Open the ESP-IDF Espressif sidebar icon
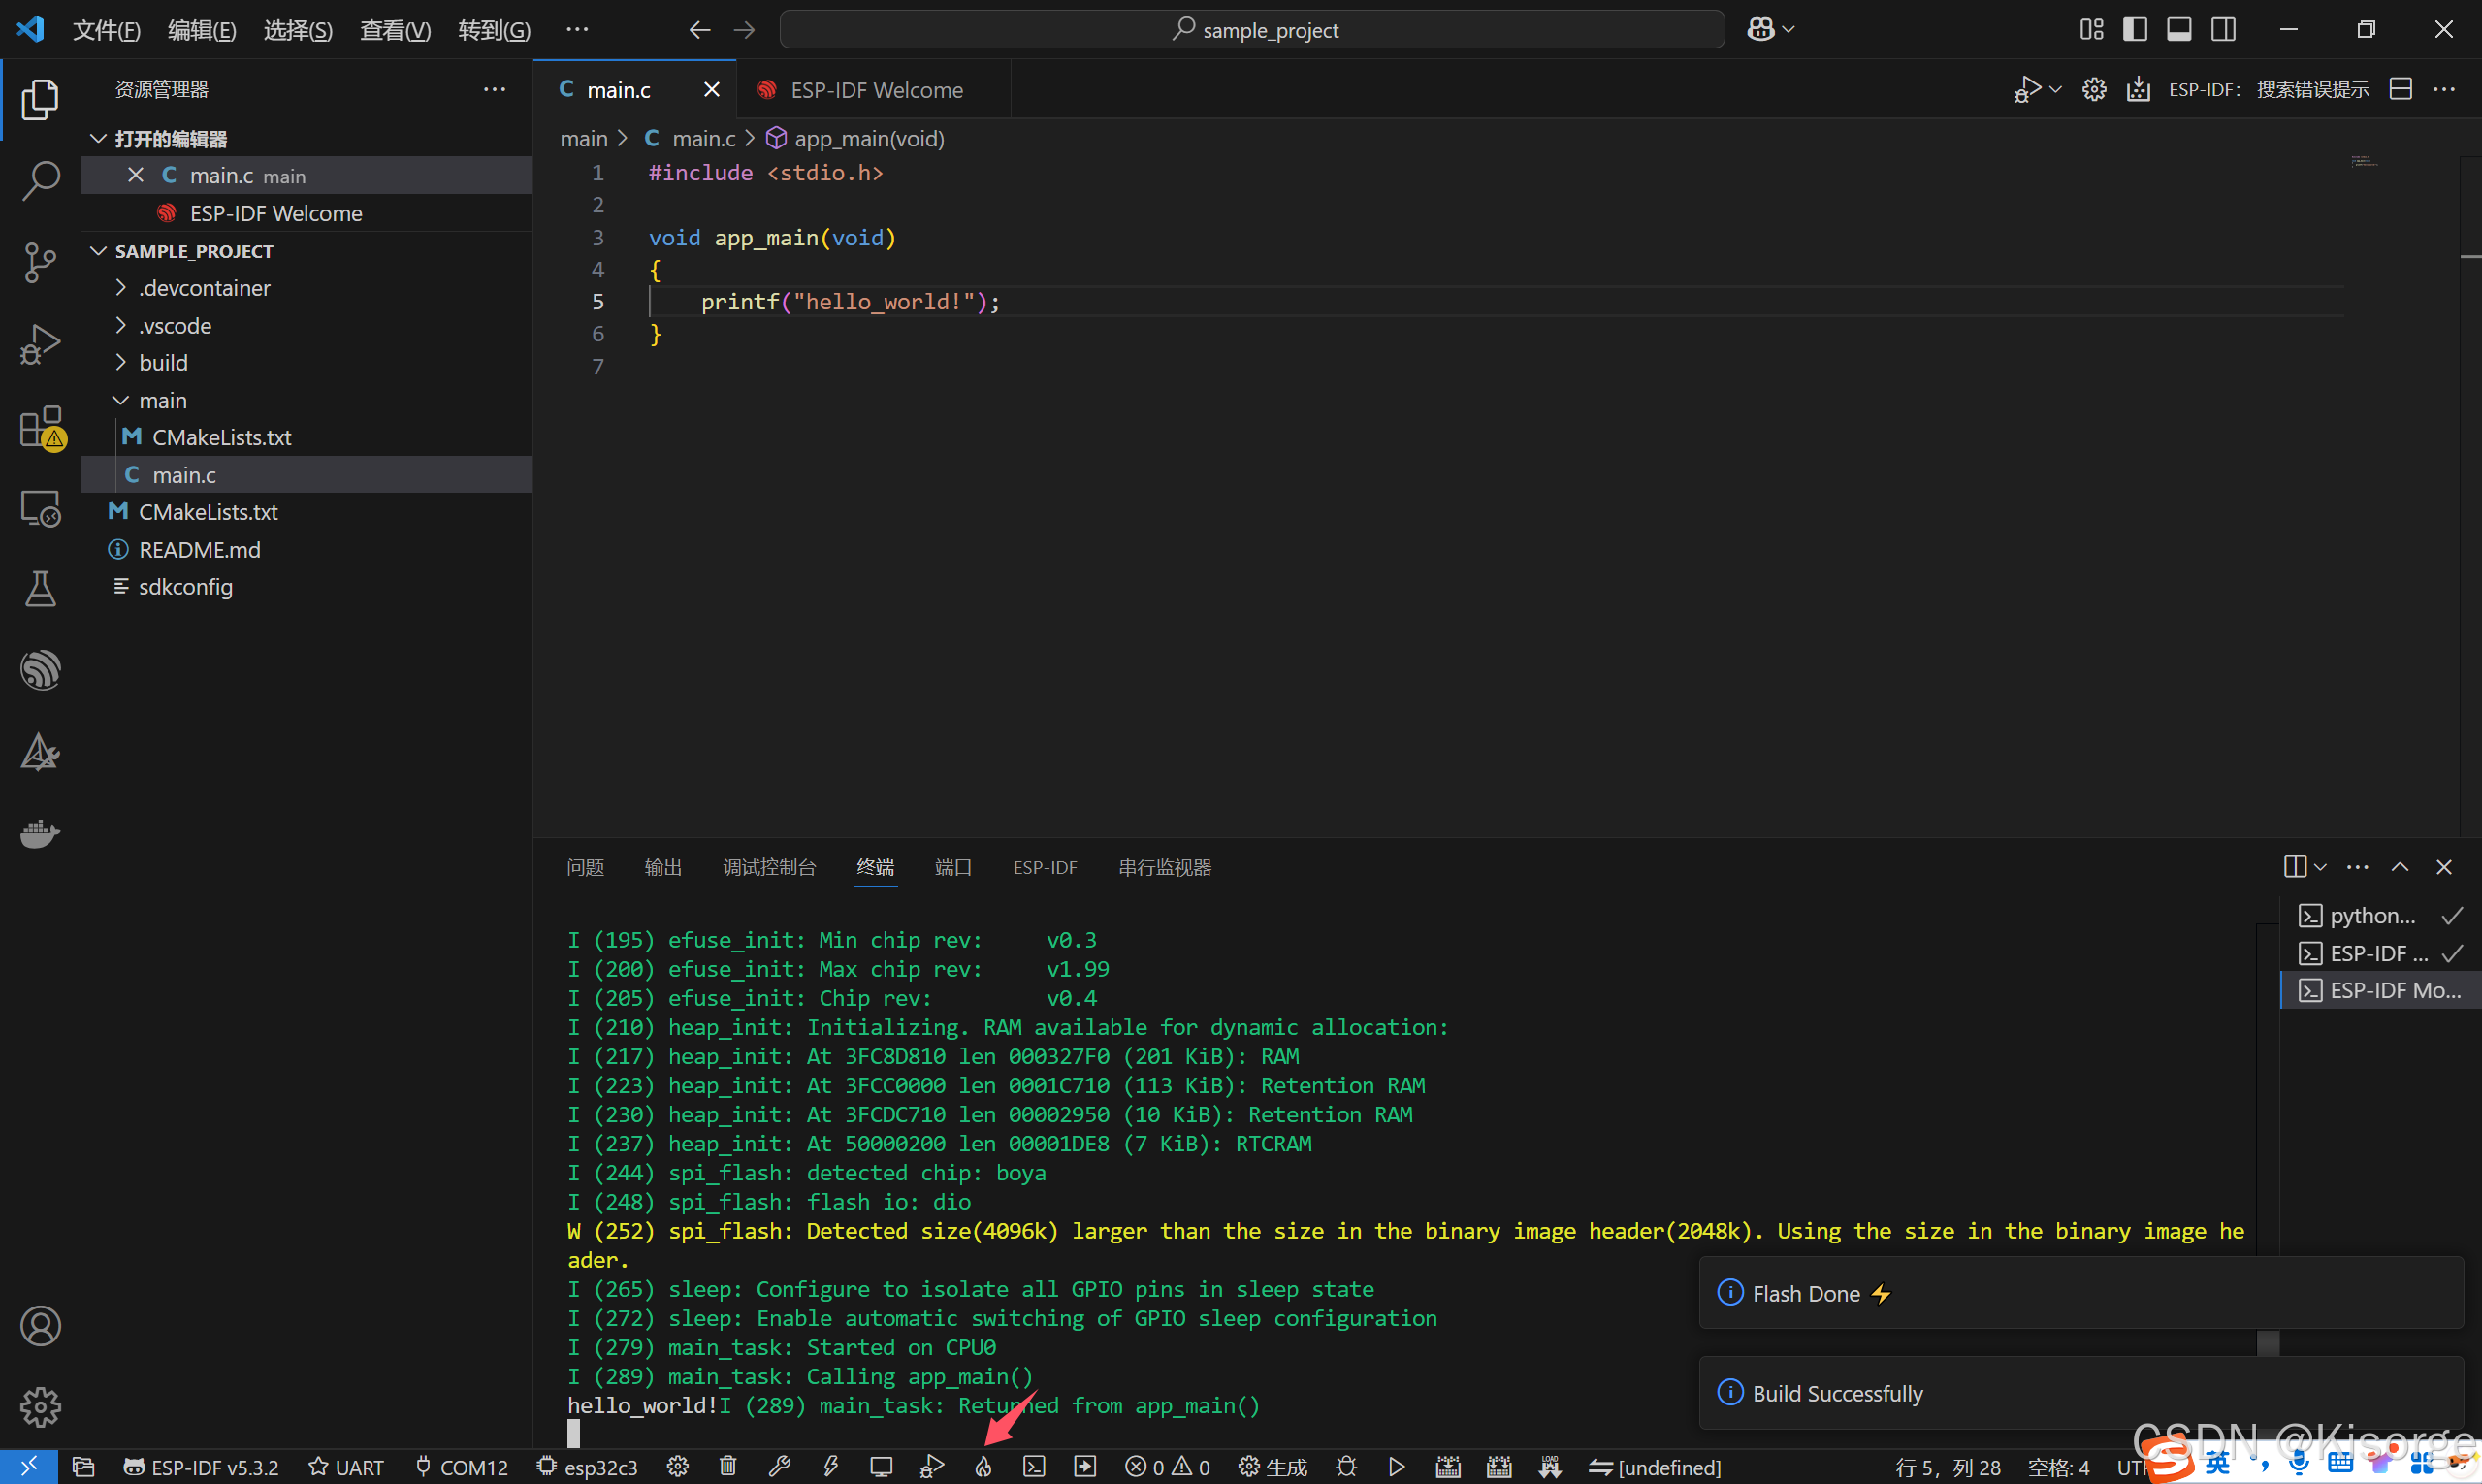 click(40, 671)
